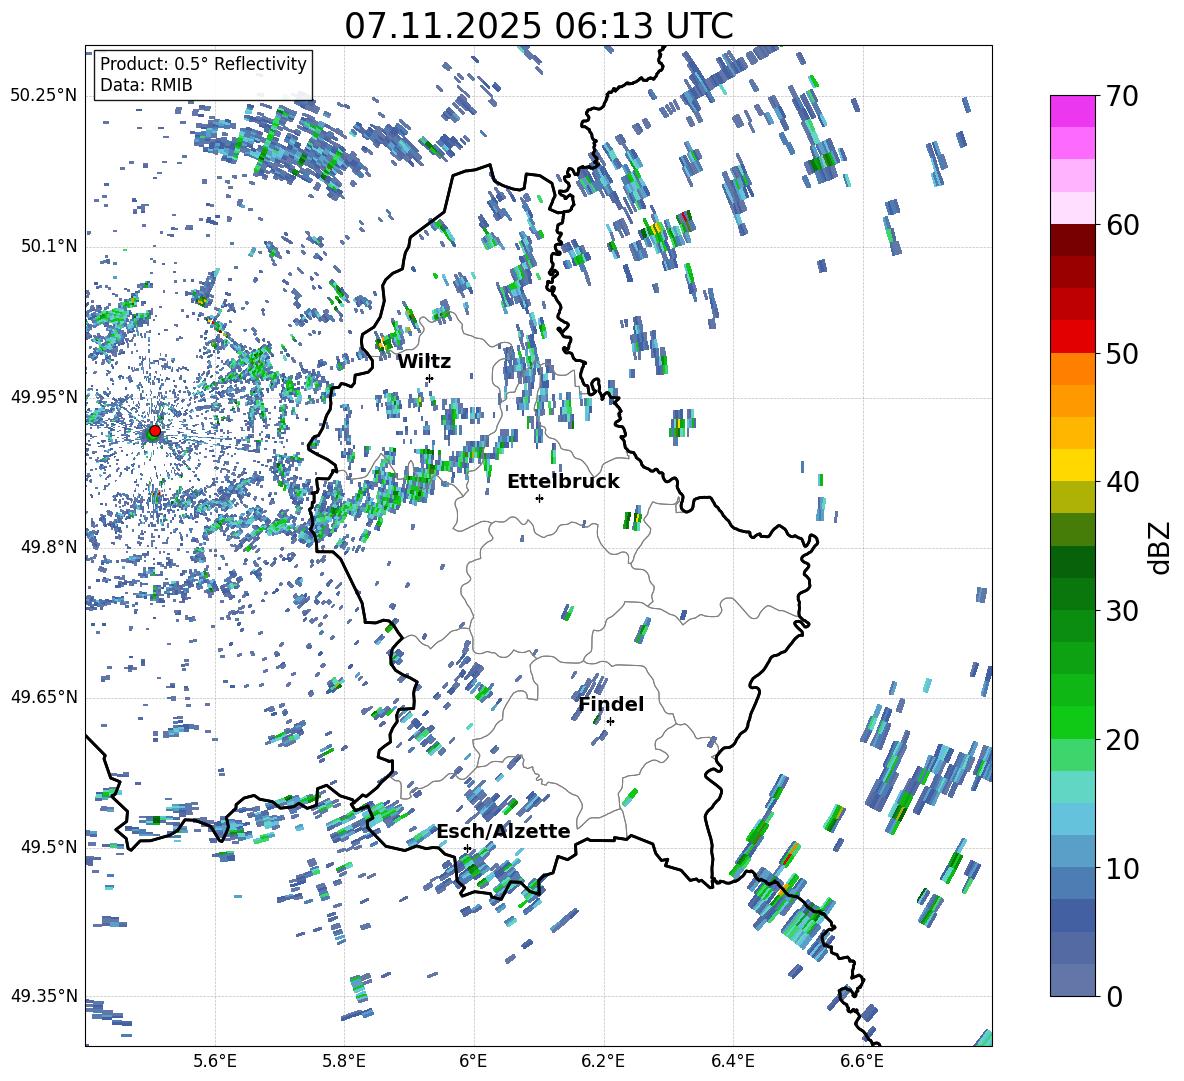1184x1081 pixels.
Task: Click the Findel station cross marker
Action: click(610, 722)
